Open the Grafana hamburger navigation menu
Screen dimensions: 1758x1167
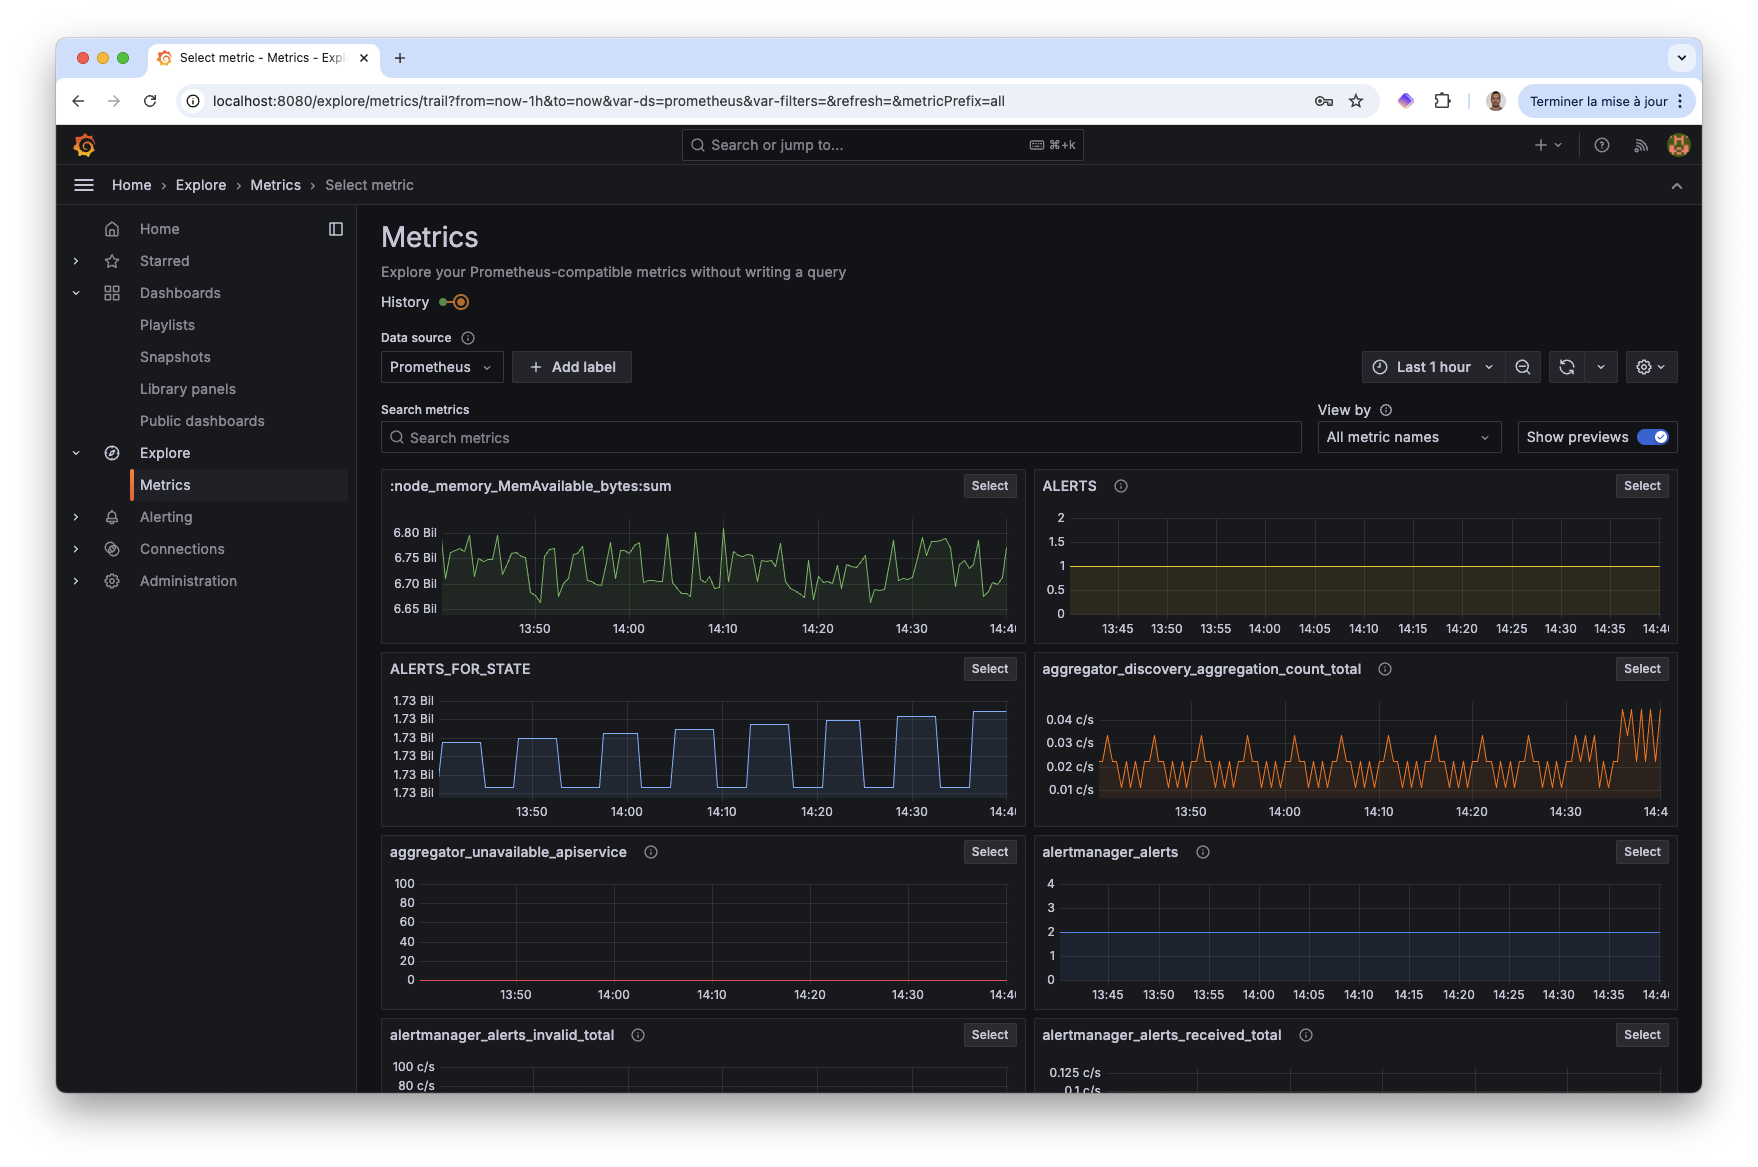tap(83, 185)
